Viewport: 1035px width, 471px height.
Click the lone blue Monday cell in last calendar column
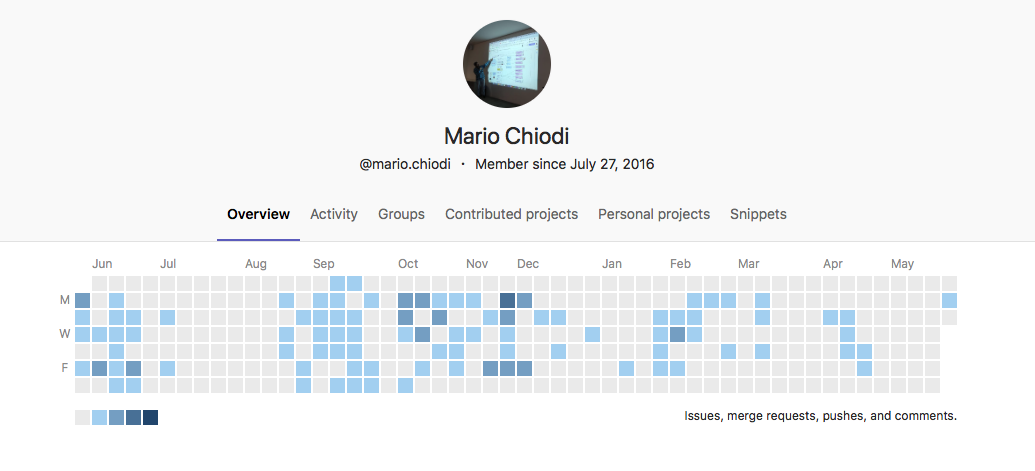pyautogui.click(x=949, y=301)
